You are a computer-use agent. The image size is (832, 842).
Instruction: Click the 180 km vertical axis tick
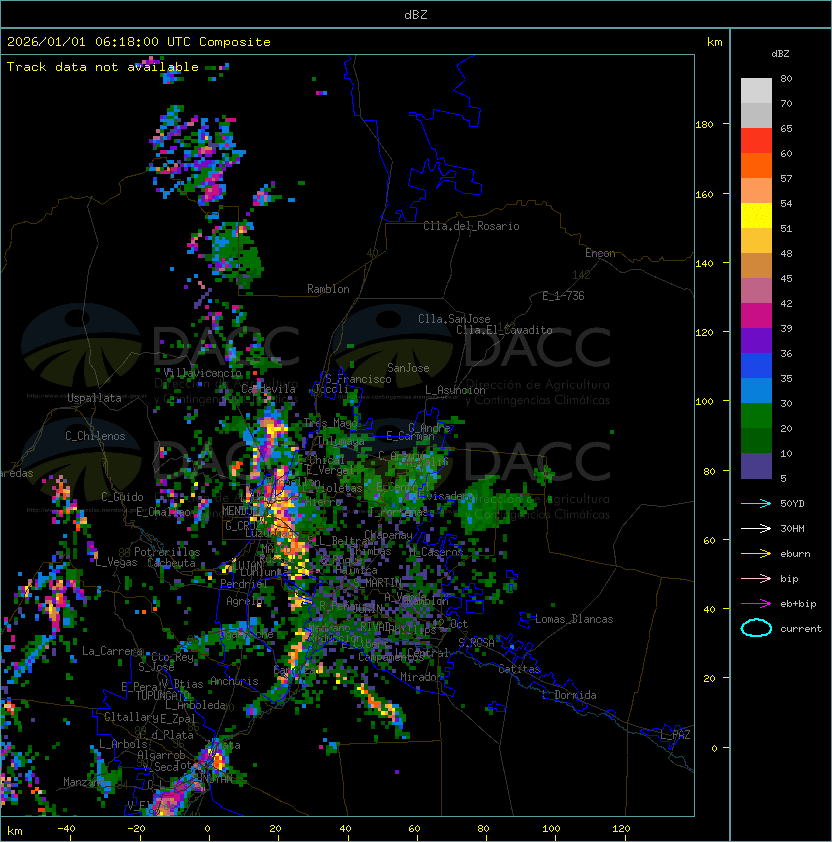click(x=705, y=125)
